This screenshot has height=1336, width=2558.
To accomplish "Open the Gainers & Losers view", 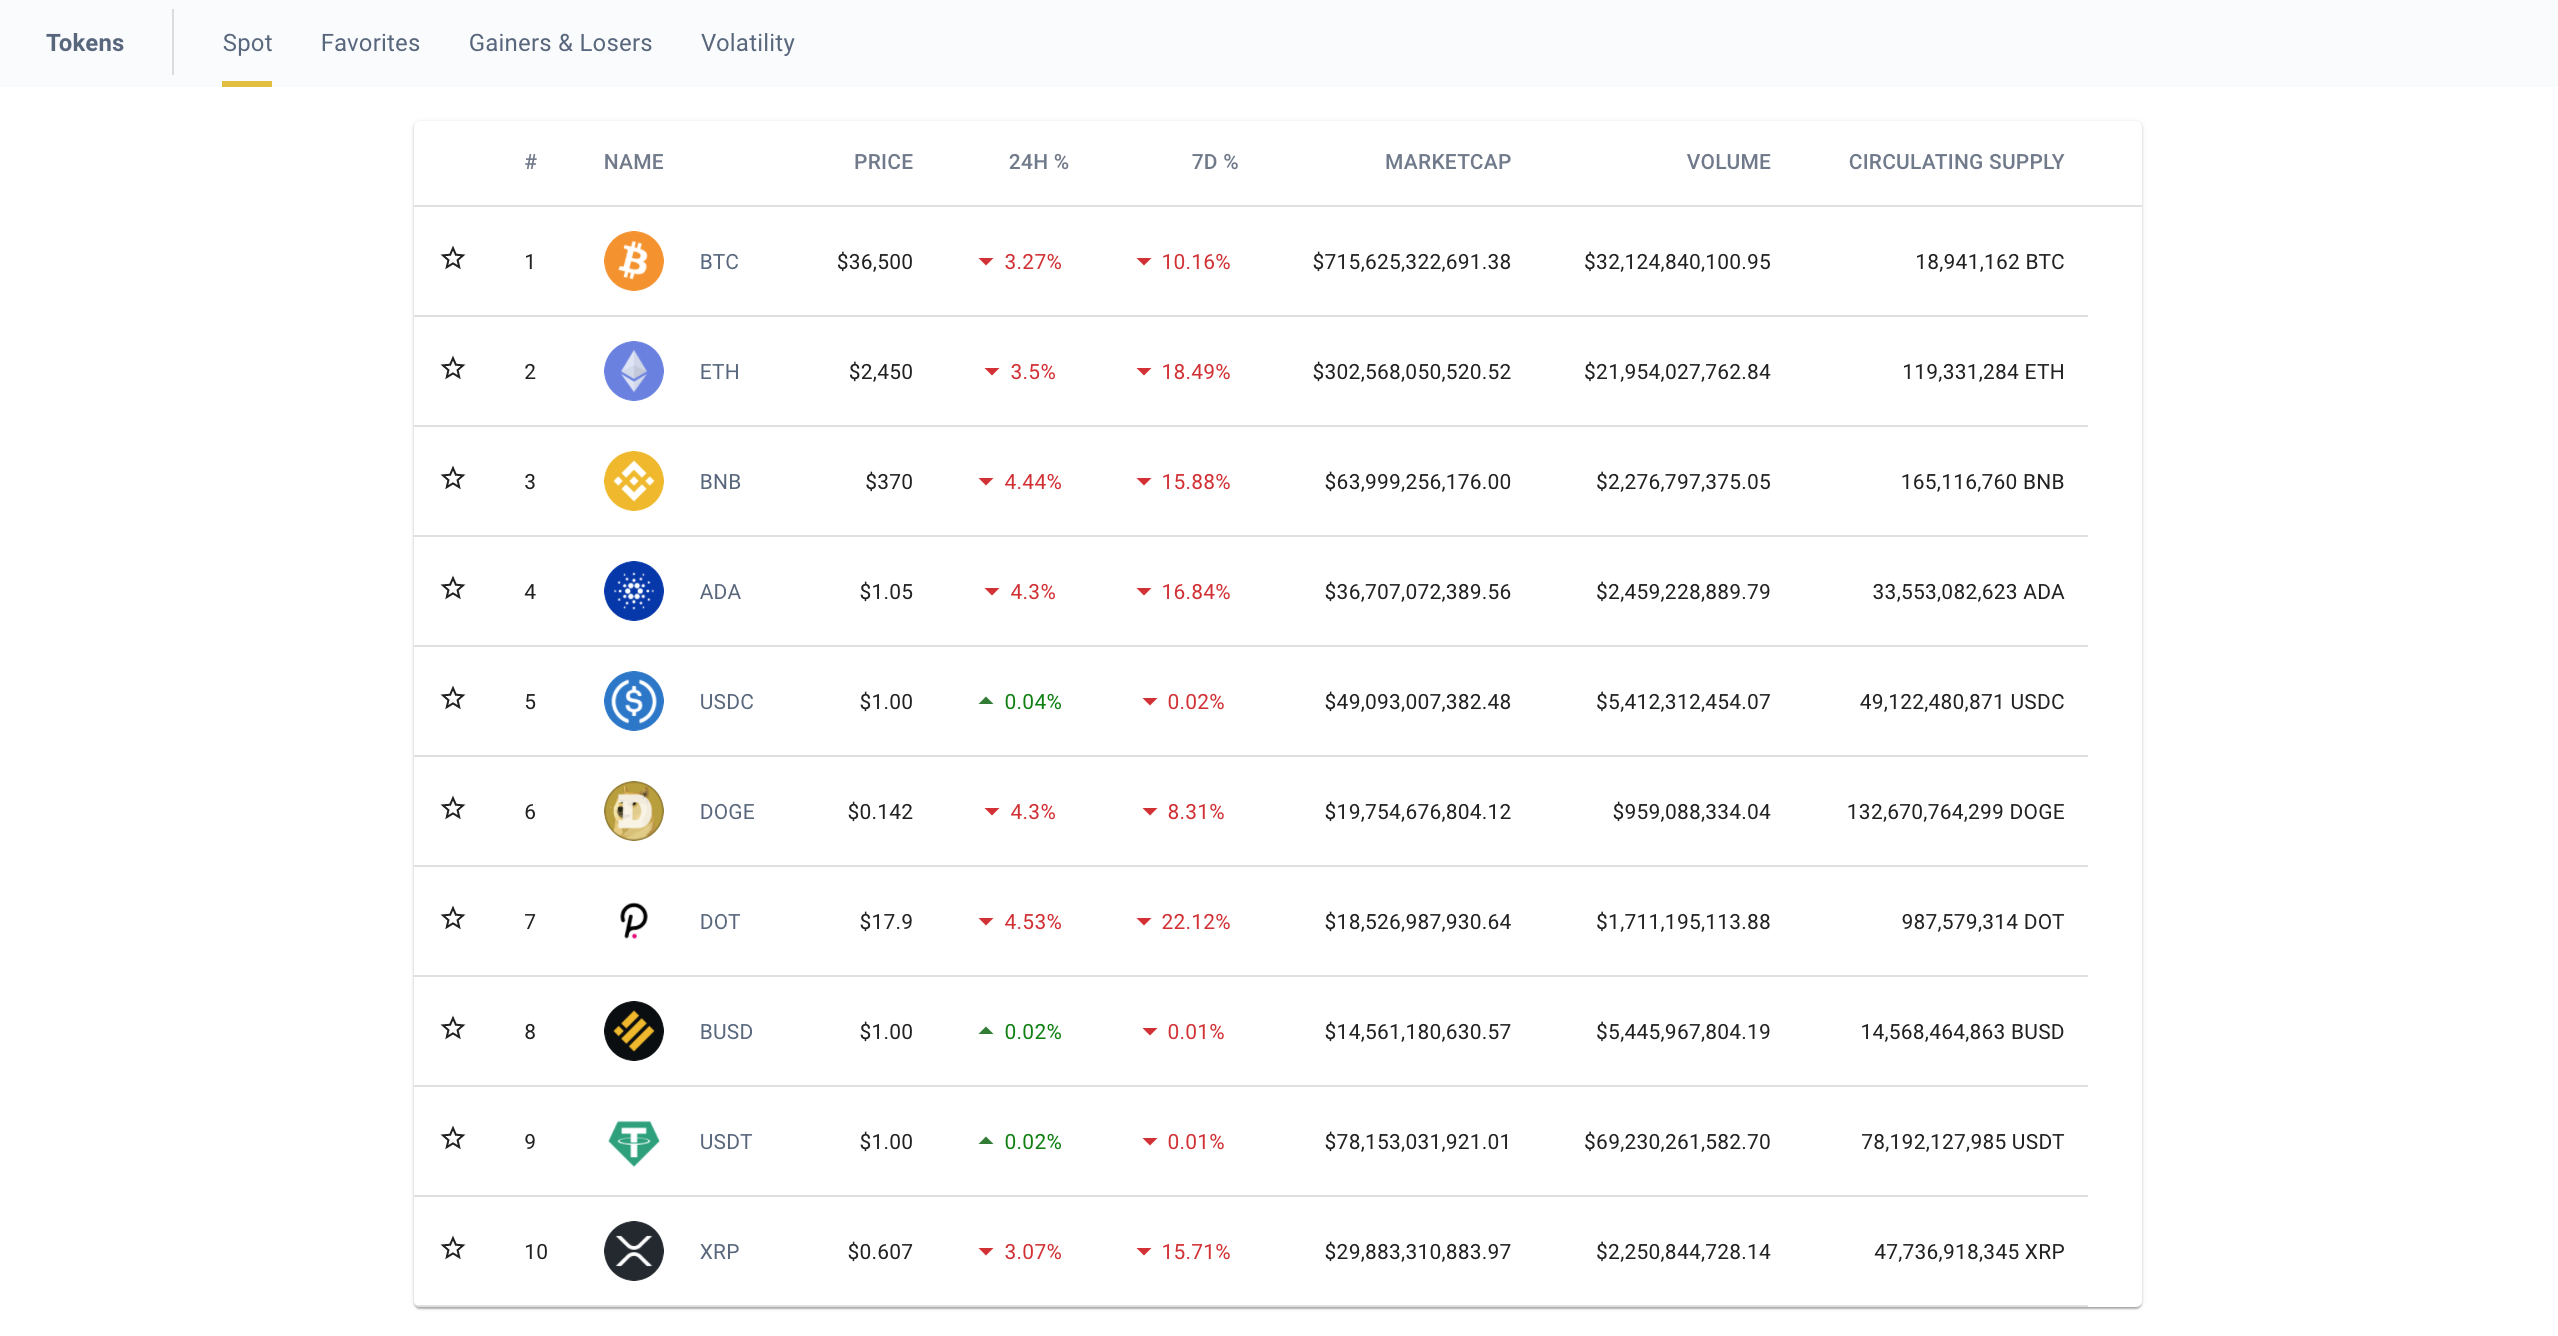I will pos(560,43).
